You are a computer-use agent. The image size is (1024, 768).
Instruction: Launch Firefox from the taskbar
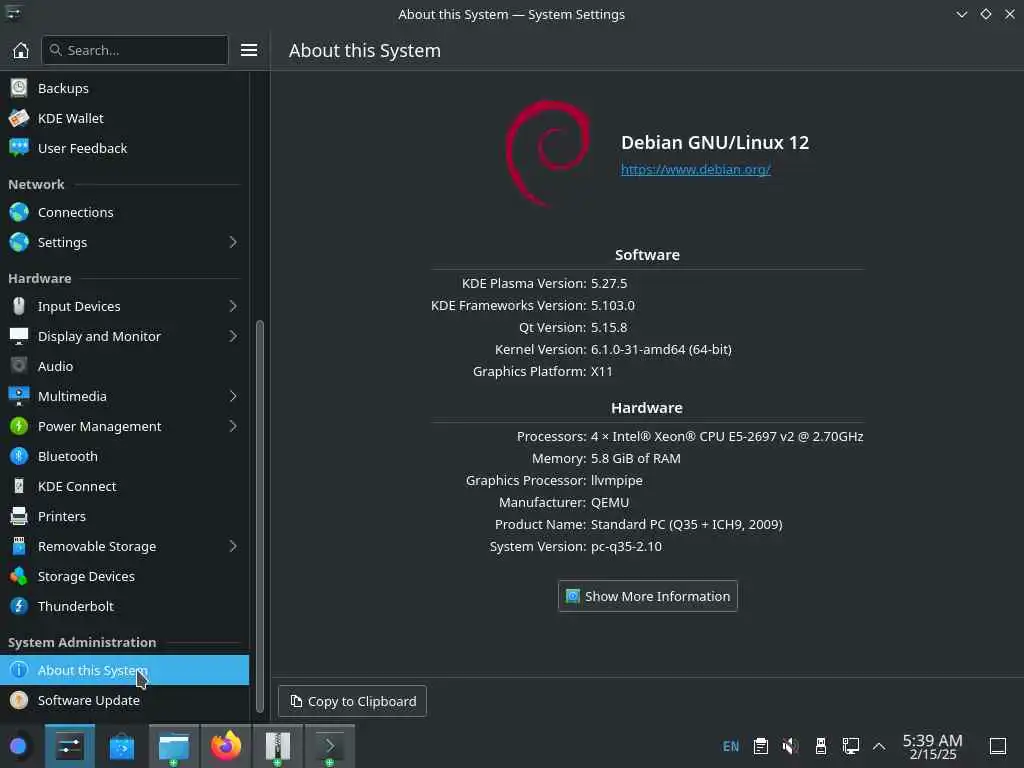(226, 746)
